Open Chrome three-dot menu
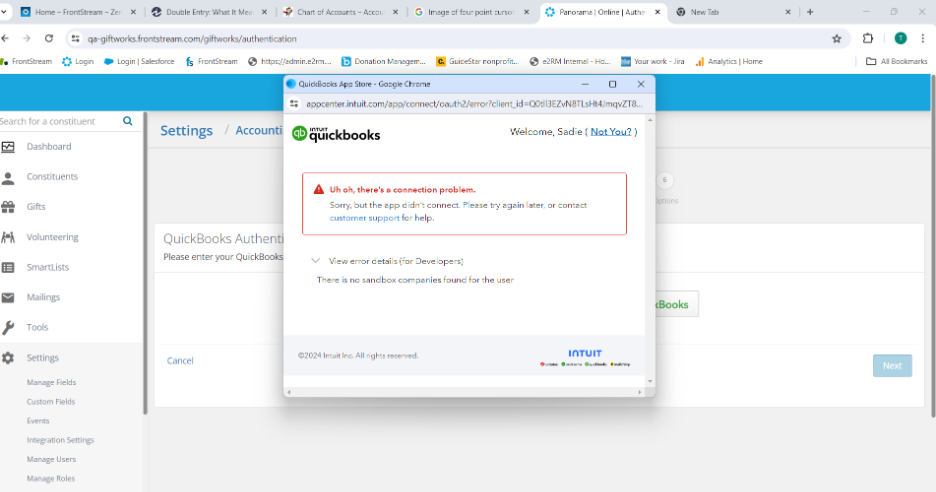The width and height of the screenshot is (936, 492). pos(923,38)
